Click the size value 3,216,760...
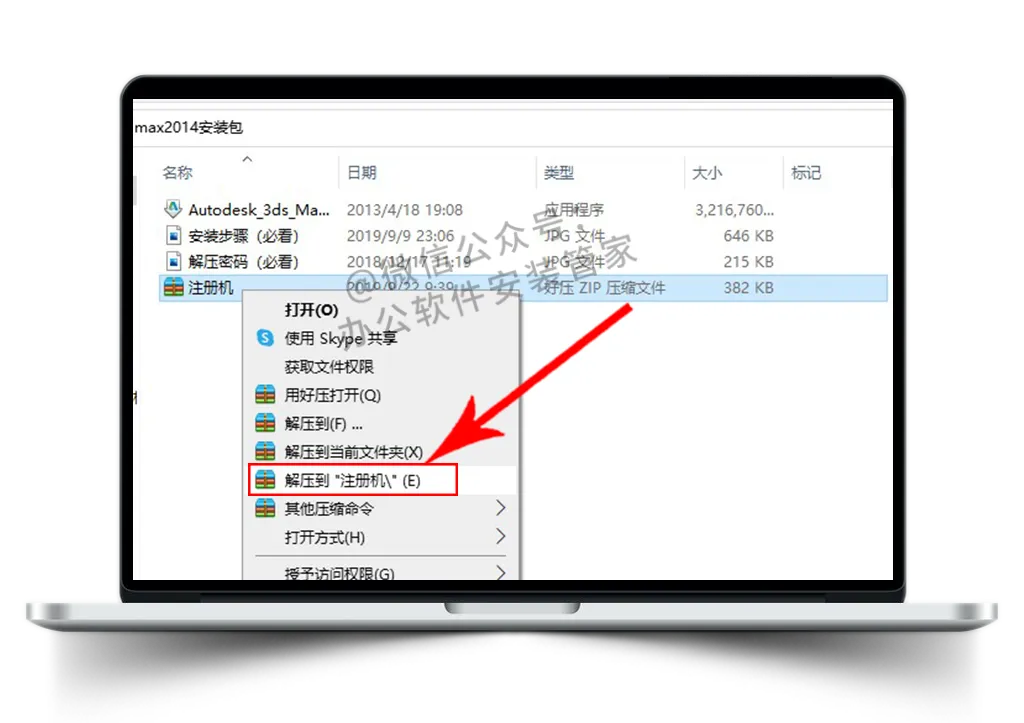Image resolution: width=1024 pixels, height=723 pixels. (735, 210)
